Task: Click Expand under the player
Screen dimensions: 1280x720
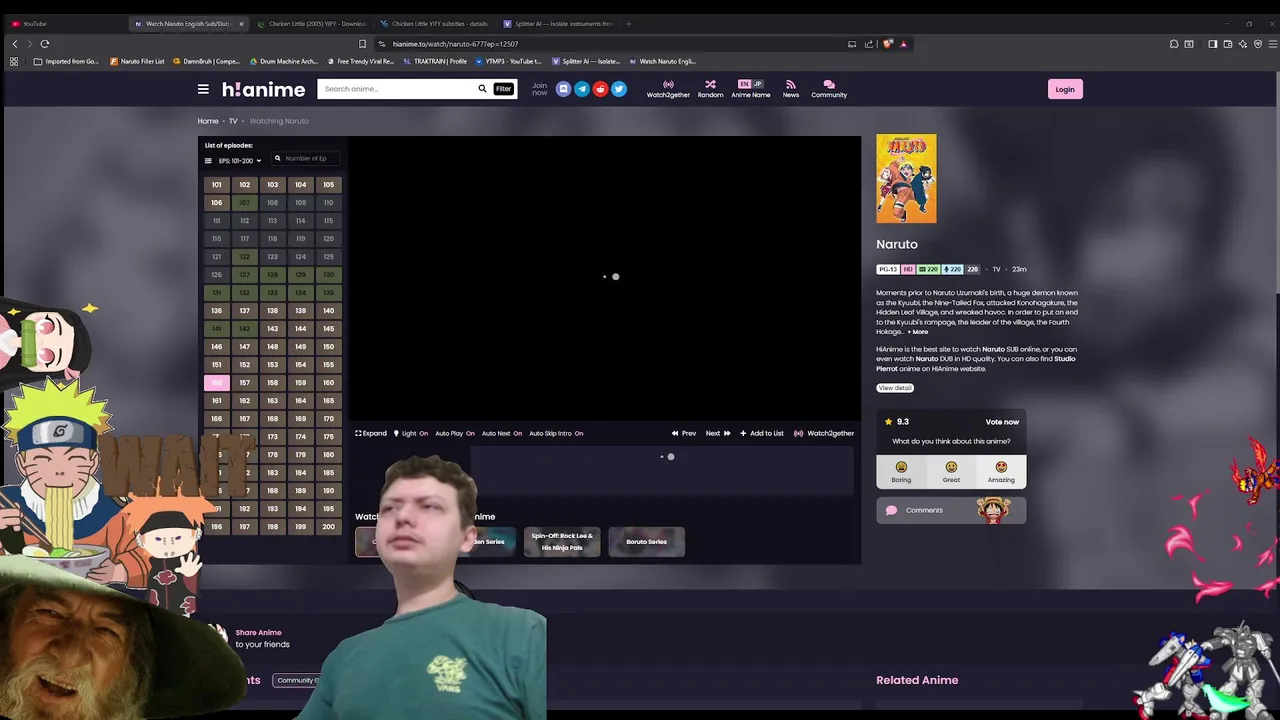Action: [x=371, y=433]
